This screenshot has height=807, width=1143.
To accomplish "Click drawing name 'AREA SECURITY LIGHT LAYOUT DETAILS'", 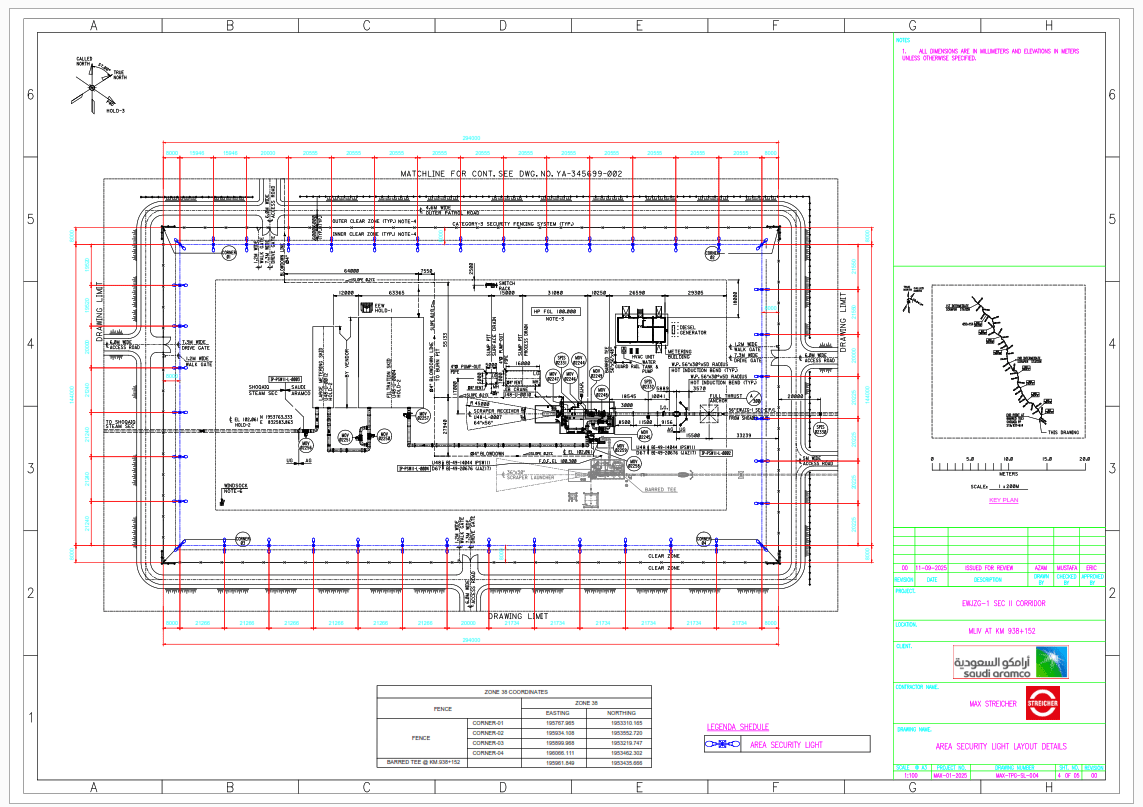I will point(1001,746).
